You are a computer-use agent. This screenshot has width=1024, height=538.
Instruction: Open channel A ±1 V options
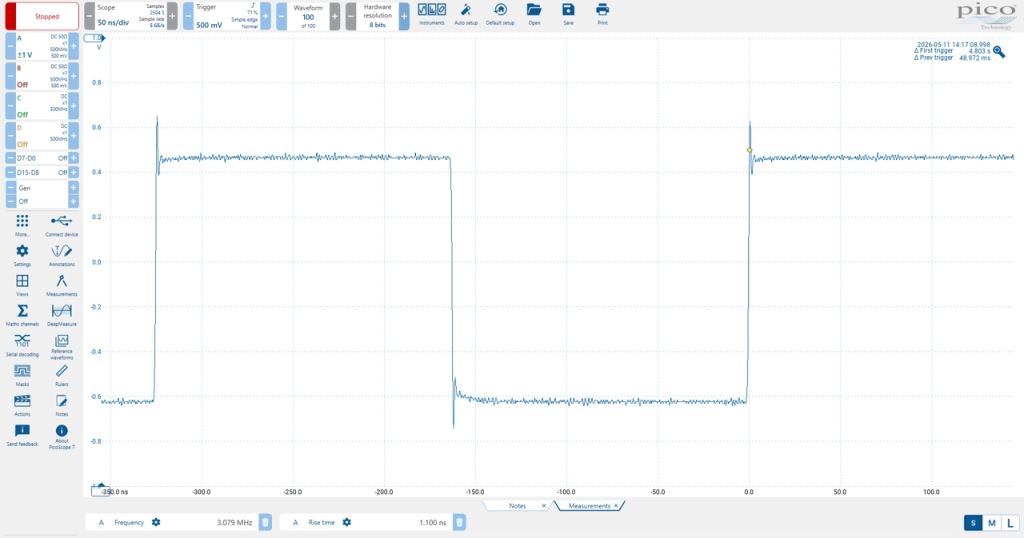[42, 46]
